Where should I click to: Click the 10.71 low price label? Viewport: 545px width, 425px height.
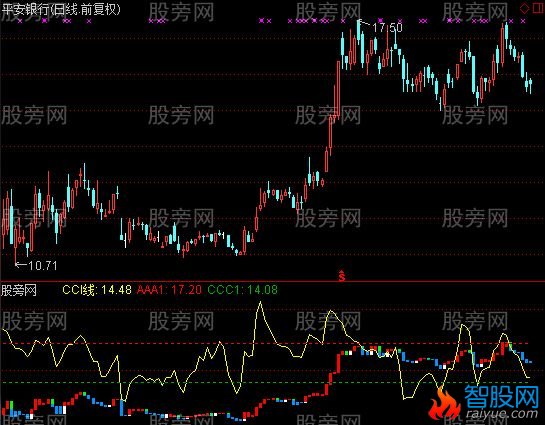tap(42, 265)
